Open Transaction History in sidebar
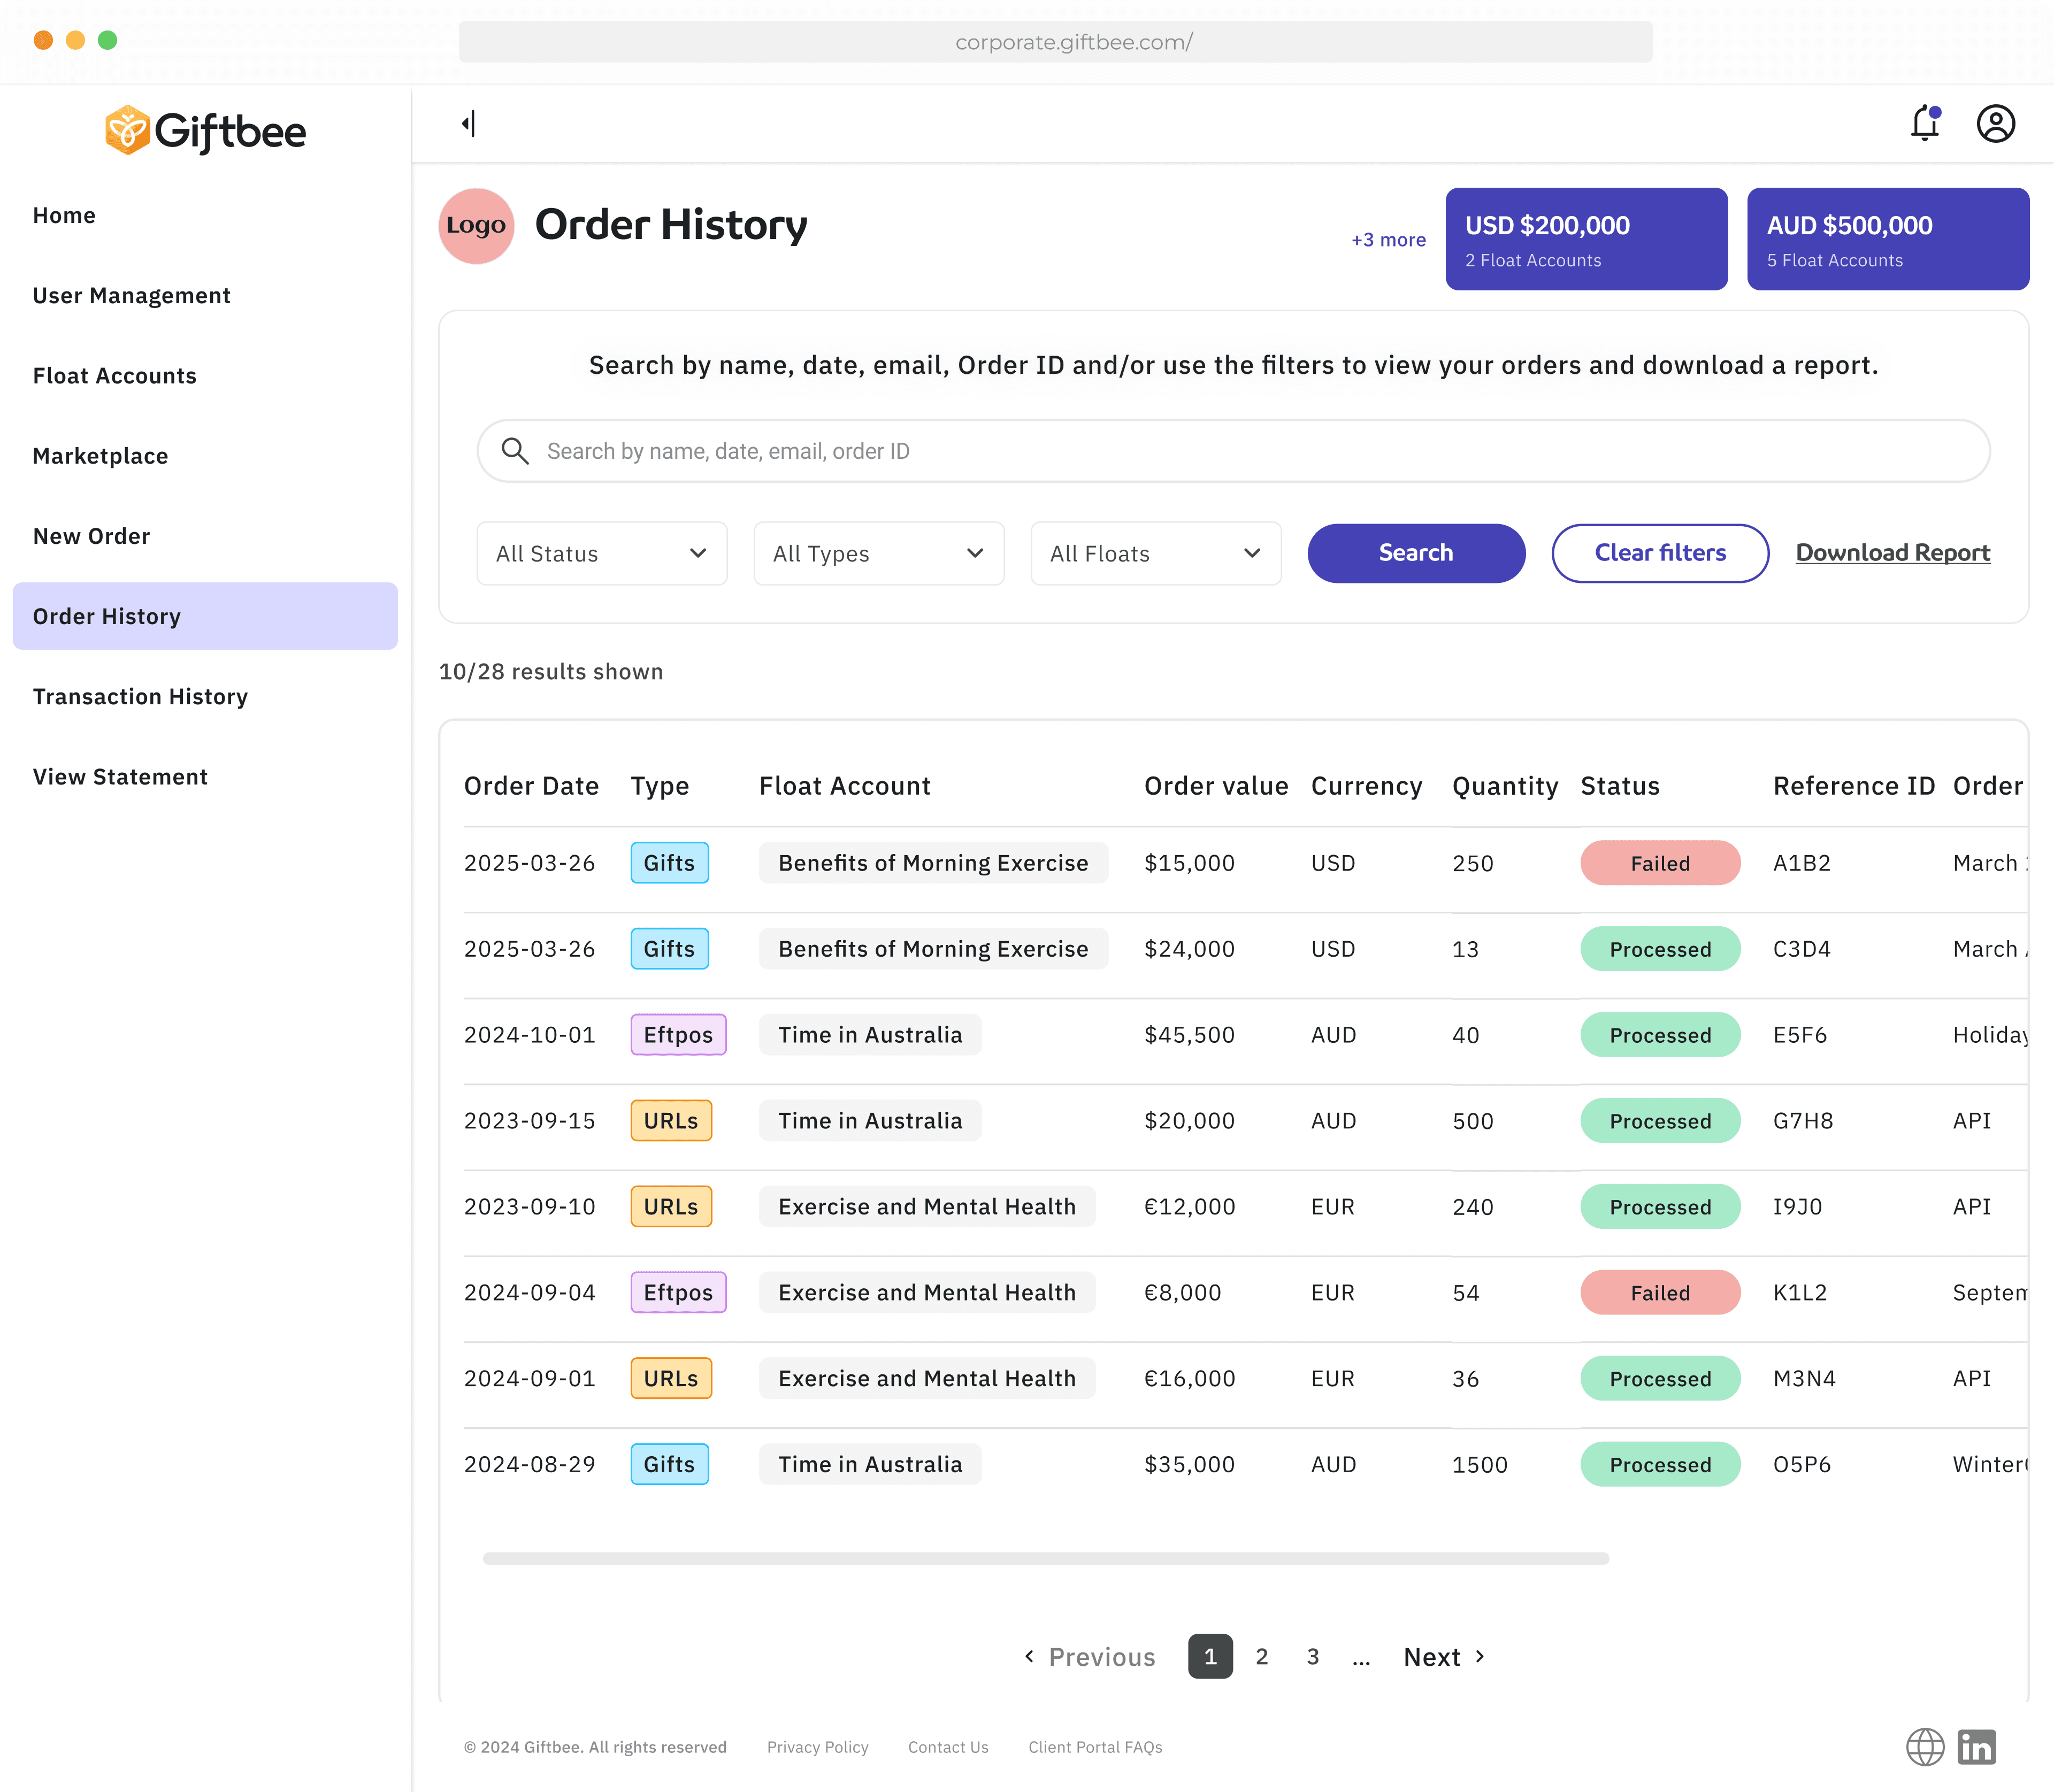 pyautogui.click(x=140, y=697)
